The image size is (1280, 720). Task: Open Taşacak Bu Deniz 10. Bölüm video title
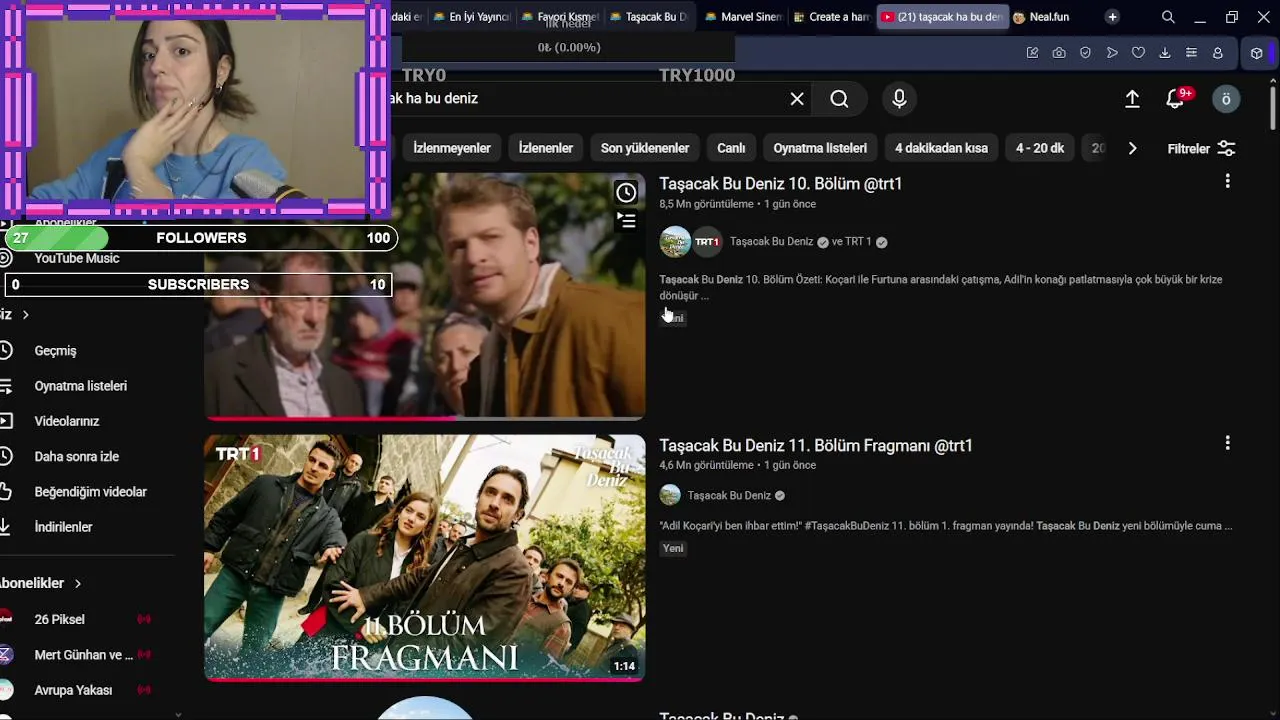coord(781,183)
